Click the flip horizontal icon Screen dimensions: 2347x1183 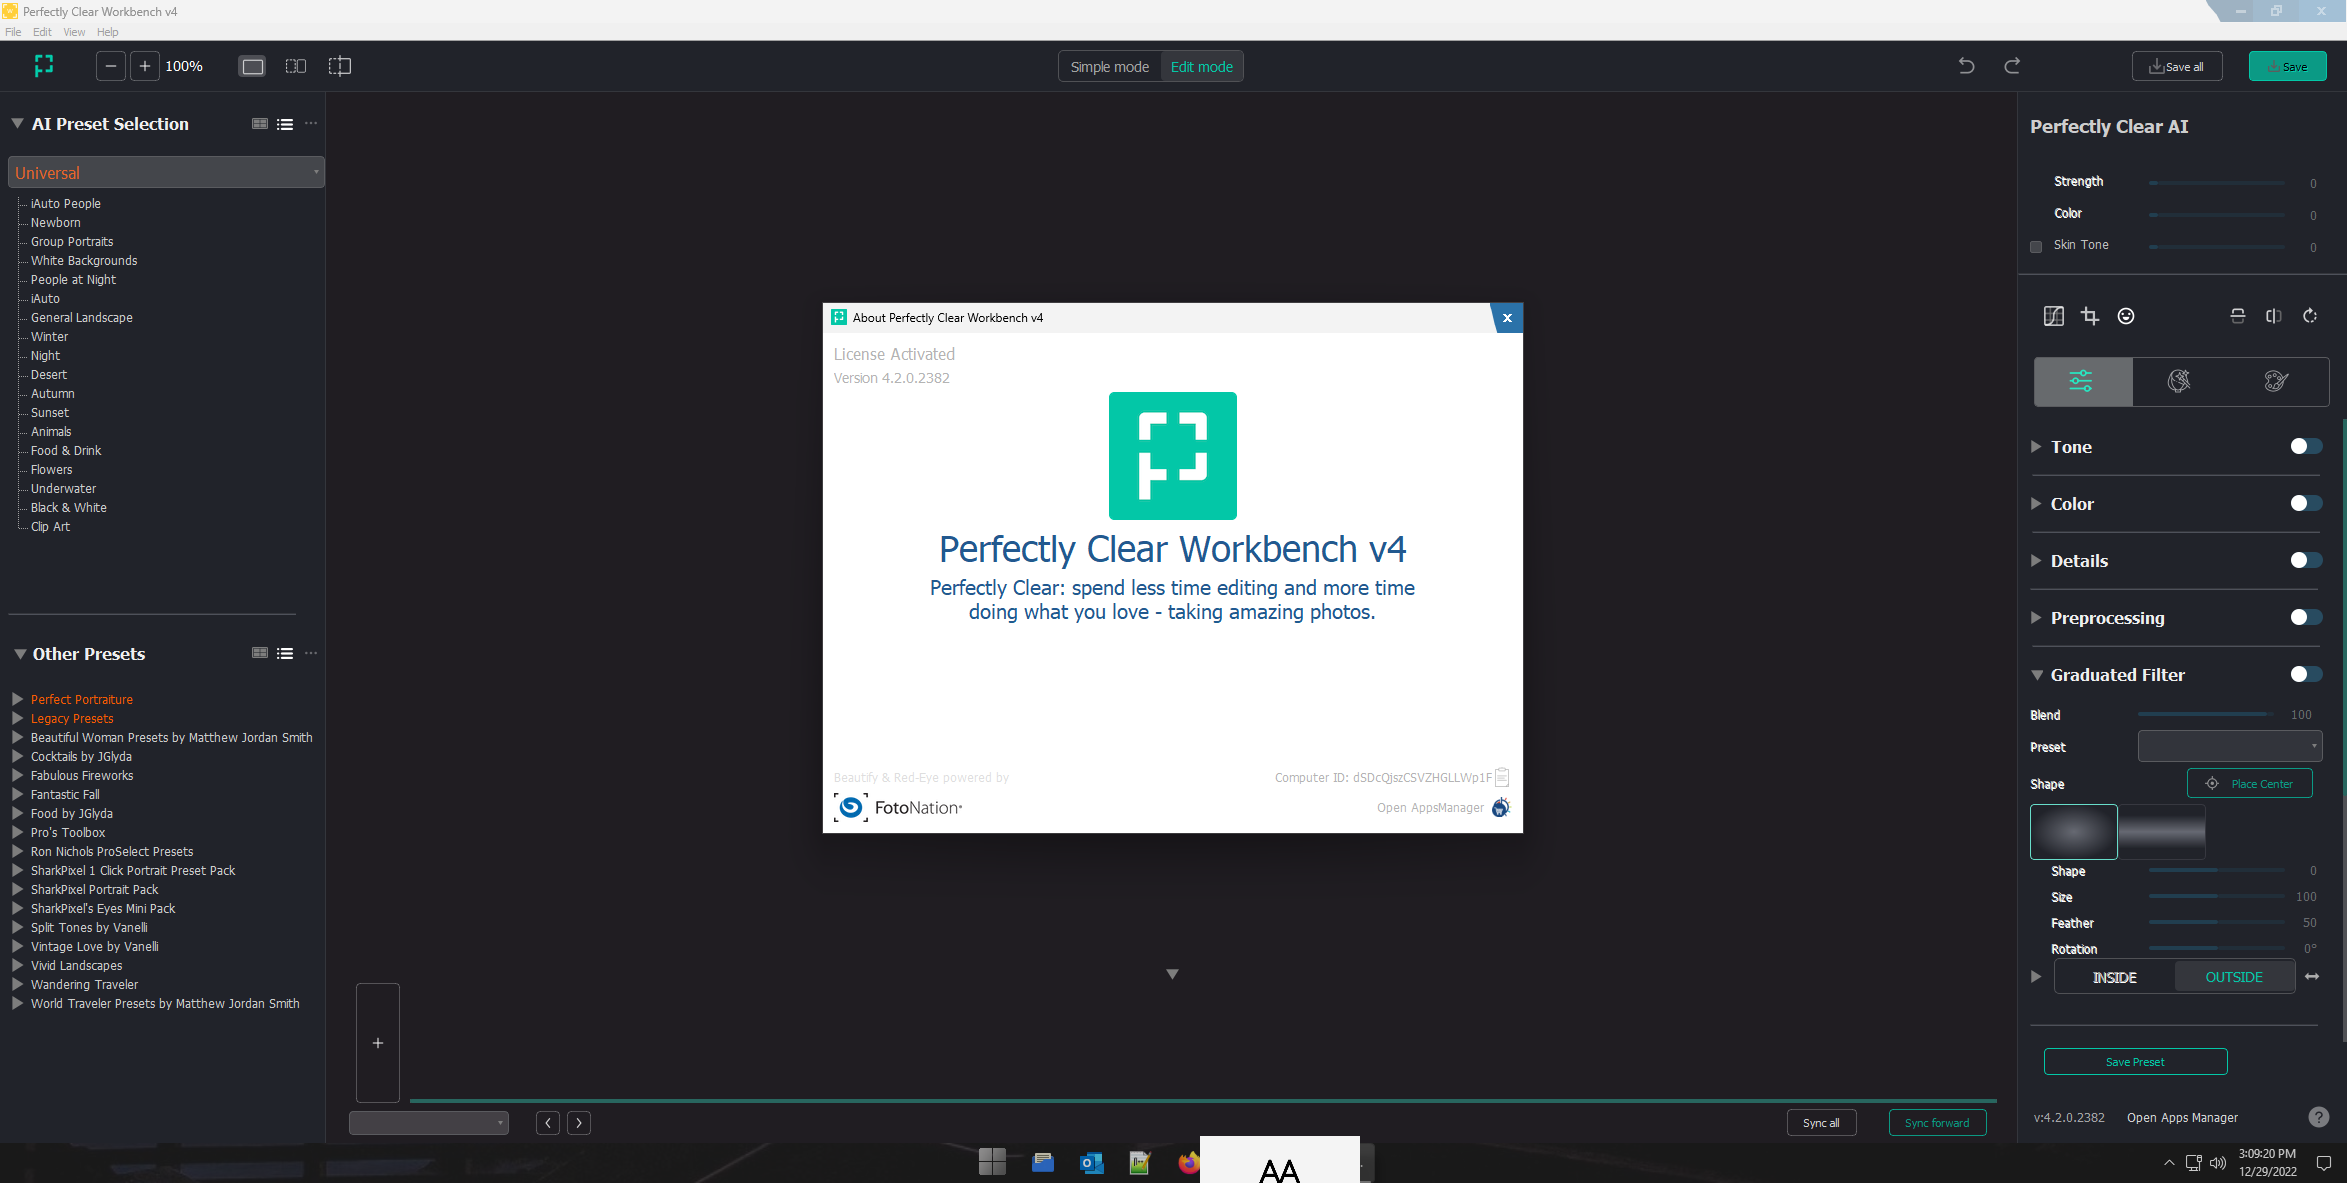(2274, 316)
